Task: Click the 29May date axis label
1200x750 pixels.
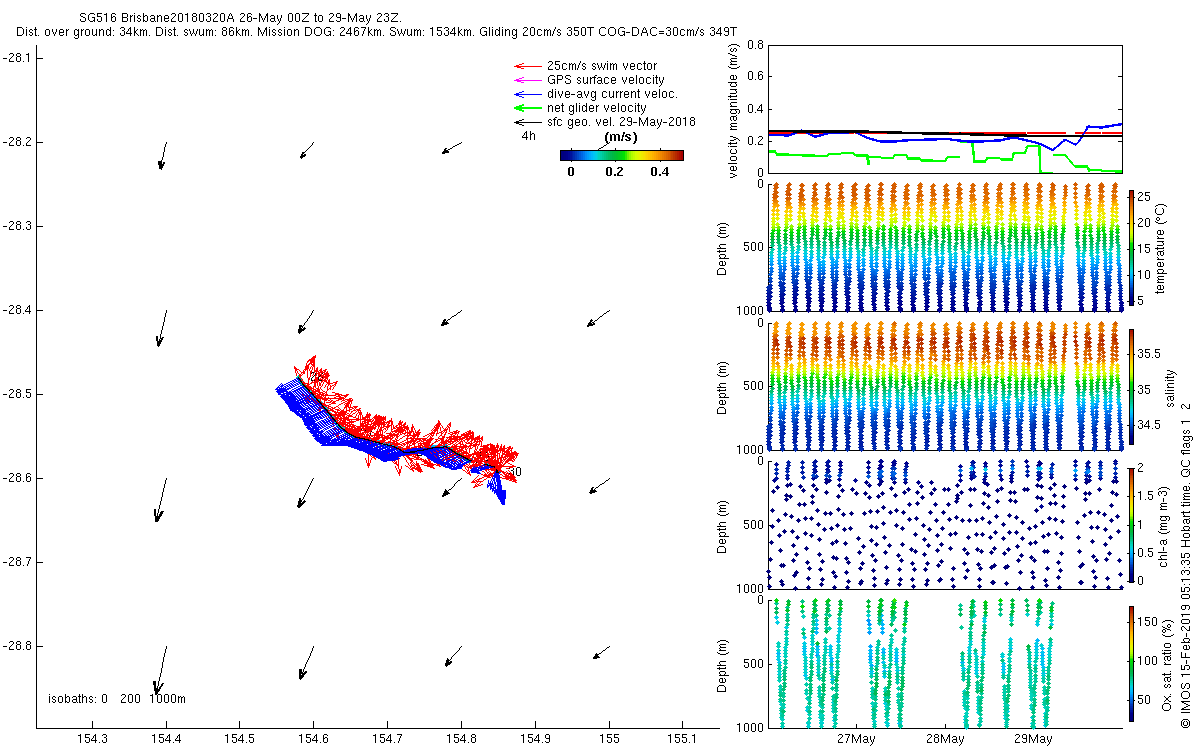Action: click(1033, 739)
